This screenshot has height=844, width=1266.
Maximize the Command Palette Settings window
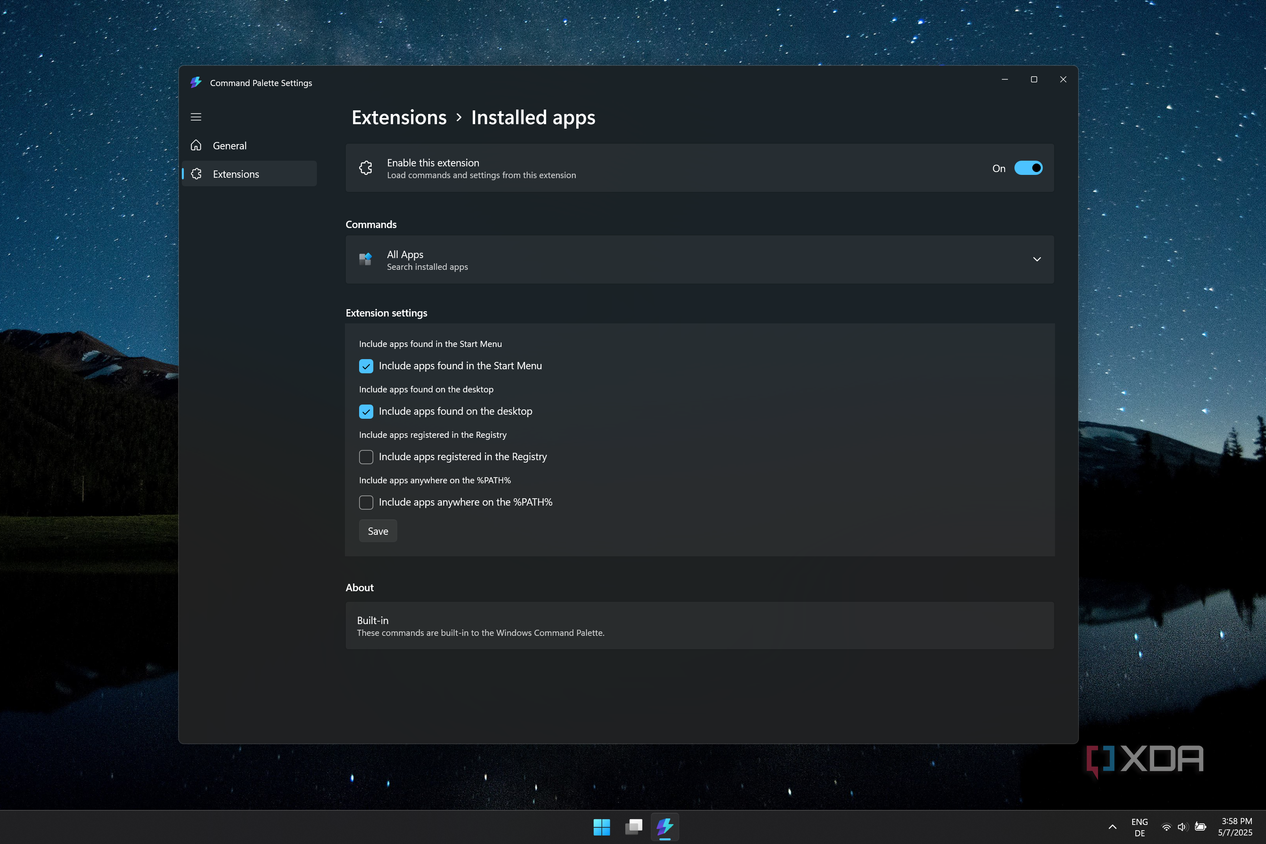1034,79
